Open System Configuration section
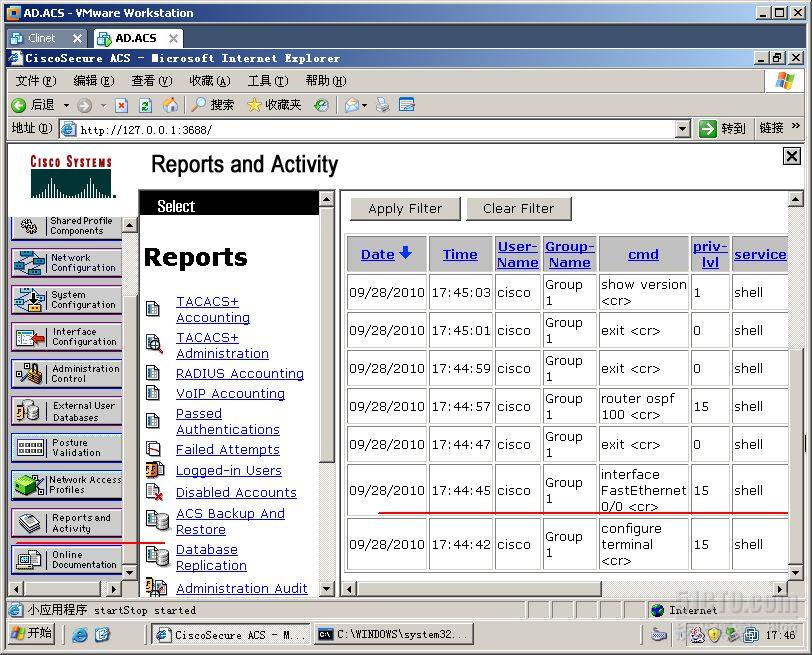The height and width of the screenshot is (655, 812). click(66, 300)
